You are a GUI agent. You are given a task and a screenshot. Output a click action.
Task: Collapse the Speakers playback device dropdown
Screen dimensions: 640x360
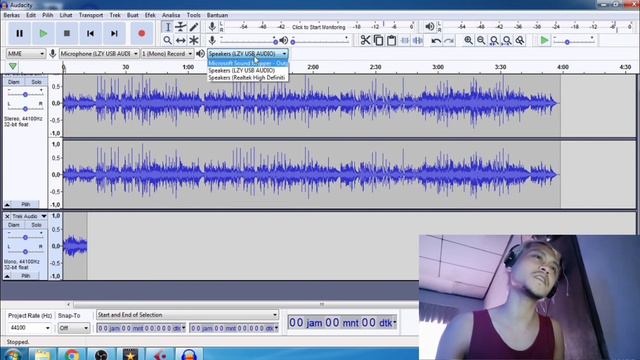point(248,53)
